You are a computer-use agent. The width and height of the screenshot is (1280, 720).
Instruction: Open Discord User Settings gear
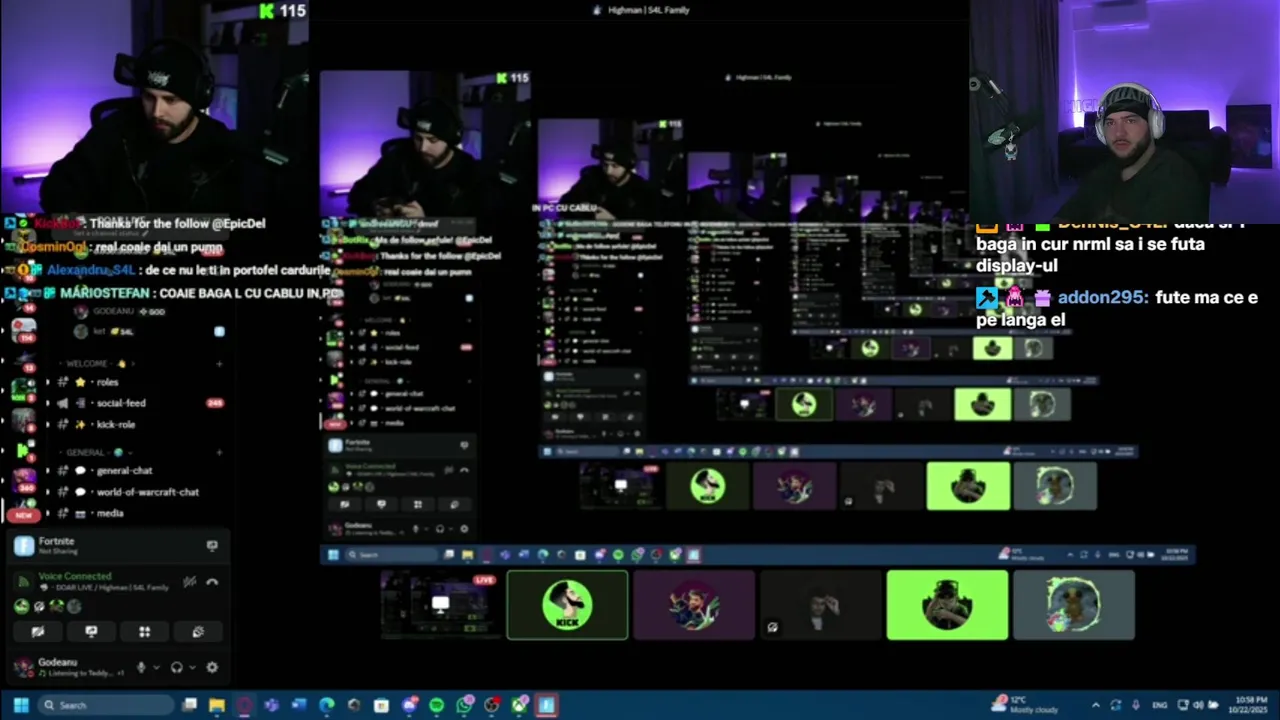click(212, 667)
